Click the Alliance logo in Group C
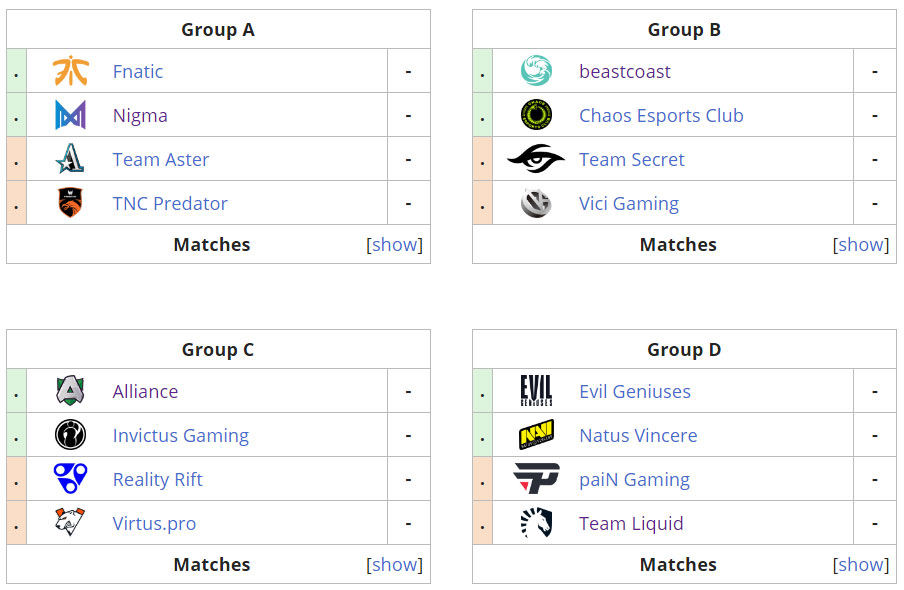Viewport: 904px width, 590px height. coord(69,391)
